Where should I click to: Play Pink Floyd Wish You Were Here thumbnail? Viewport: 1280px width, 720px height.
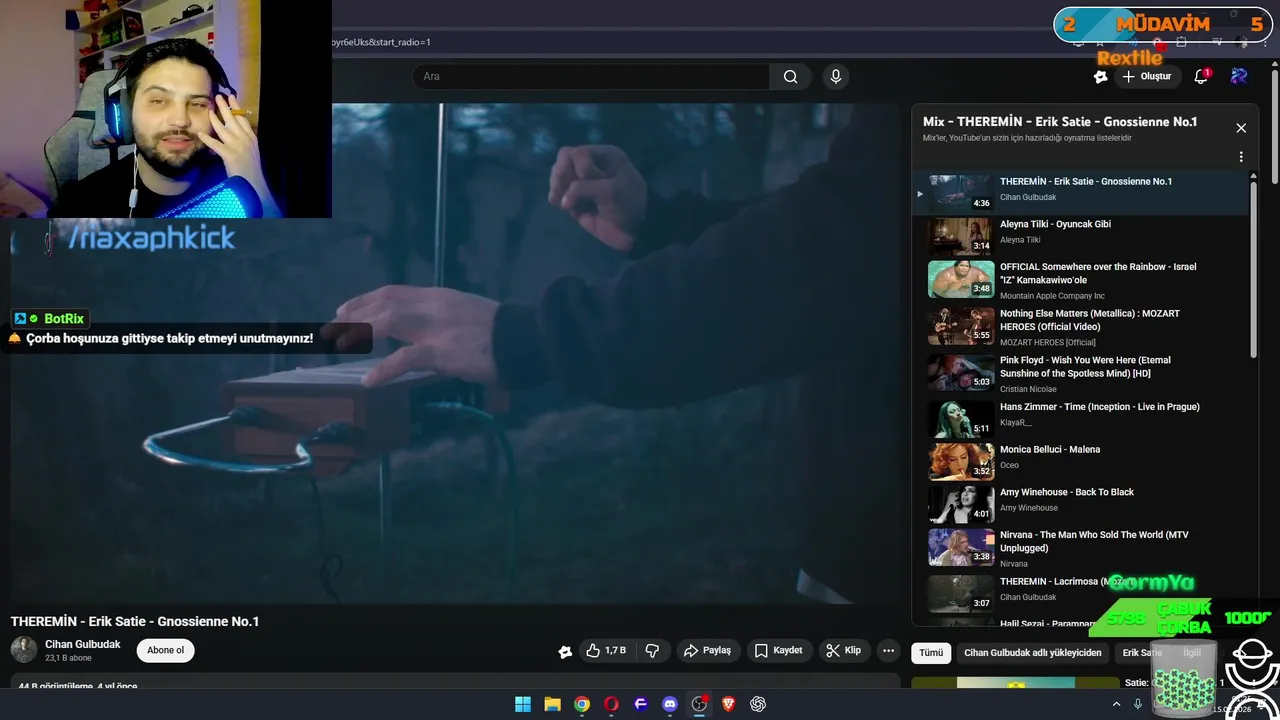tap(961, 373)
